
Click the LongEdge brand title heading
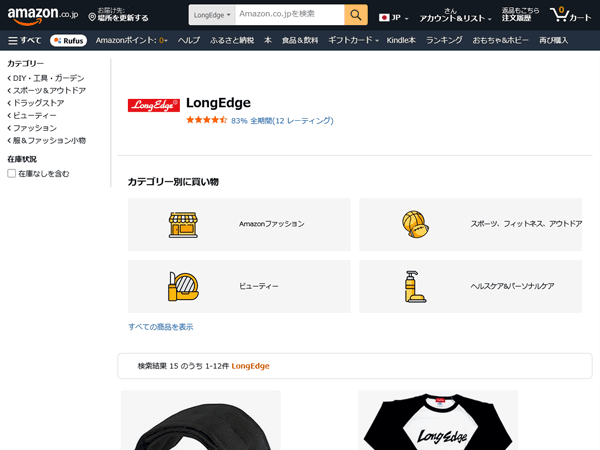[x=218, y=103]
